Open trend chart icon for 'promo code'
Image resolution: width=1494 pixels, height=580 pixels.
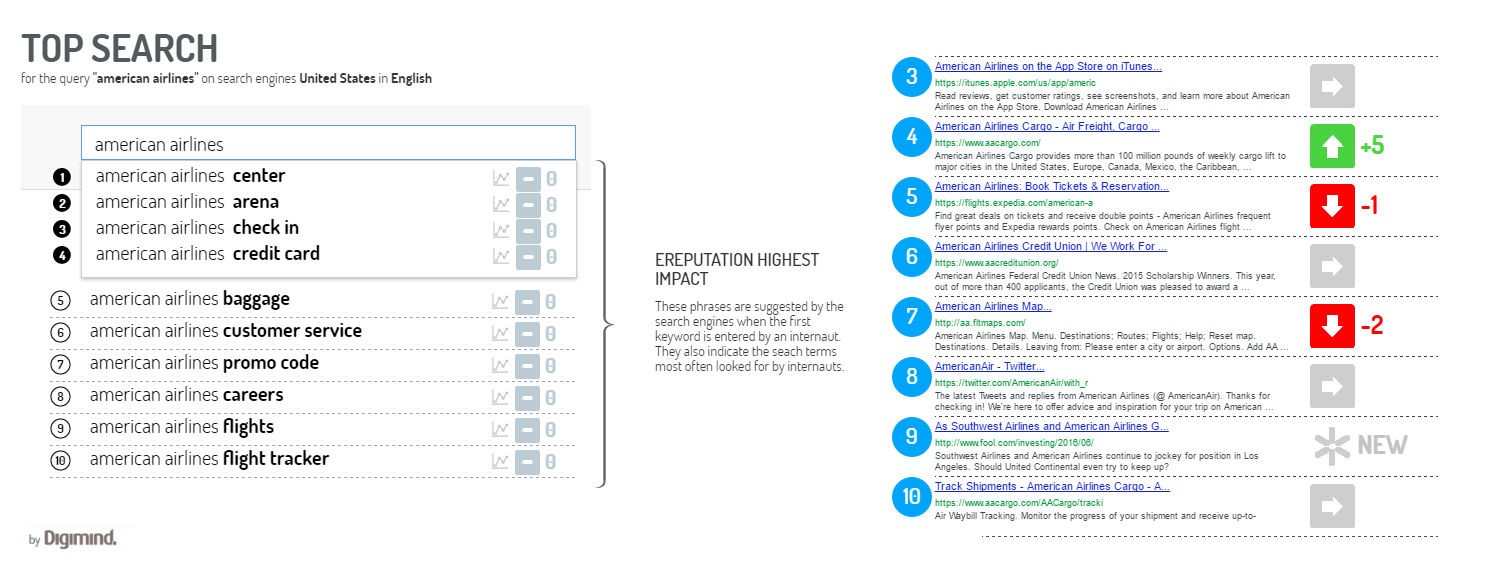coord(501,366)
